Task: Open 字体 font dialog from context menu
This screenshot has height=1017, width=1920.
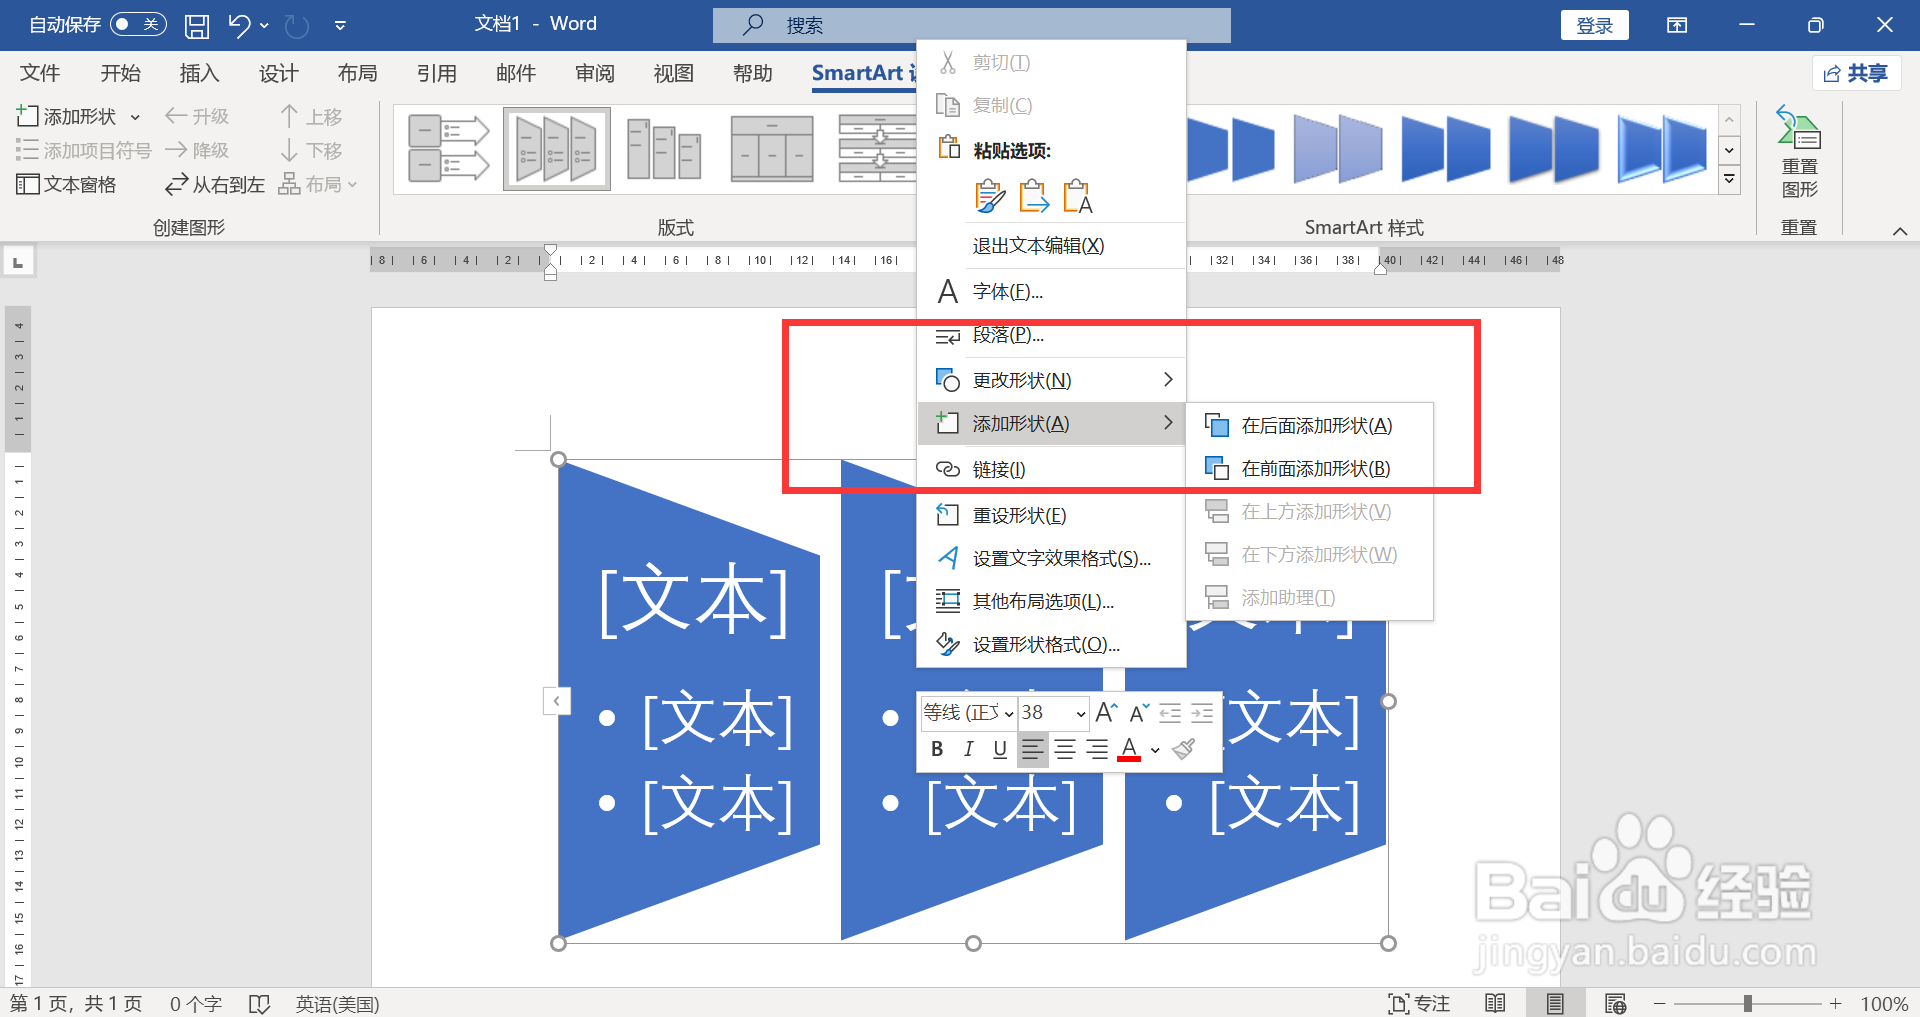Action: pyautogui.click(x=1051, y=292)
